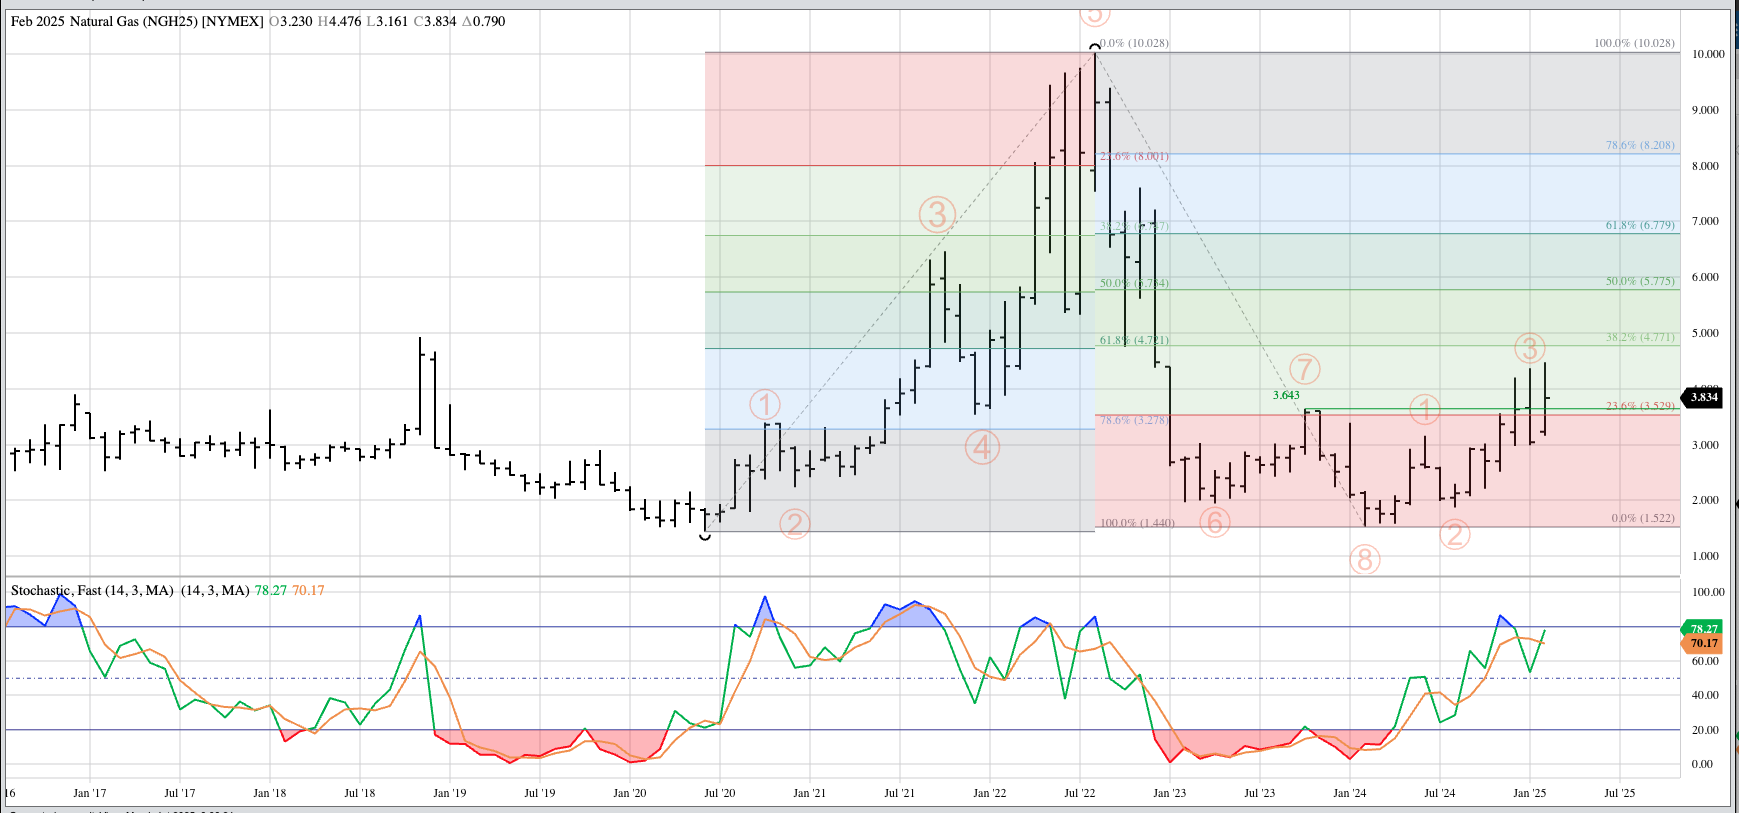
Task: Click the green 78.27 stochastic axis tag
Action: click(x=1704, y=629)
